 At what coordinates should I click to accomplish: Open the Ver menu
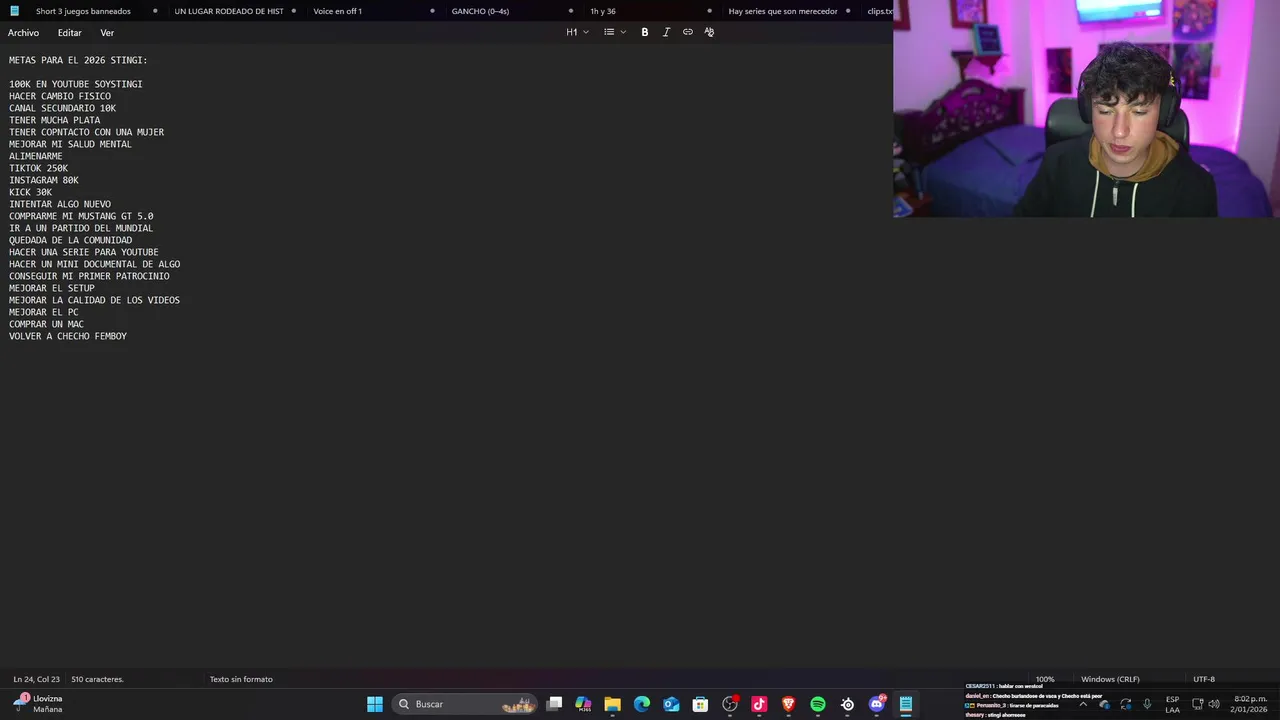pyautogui.click(x=107, y=33)
